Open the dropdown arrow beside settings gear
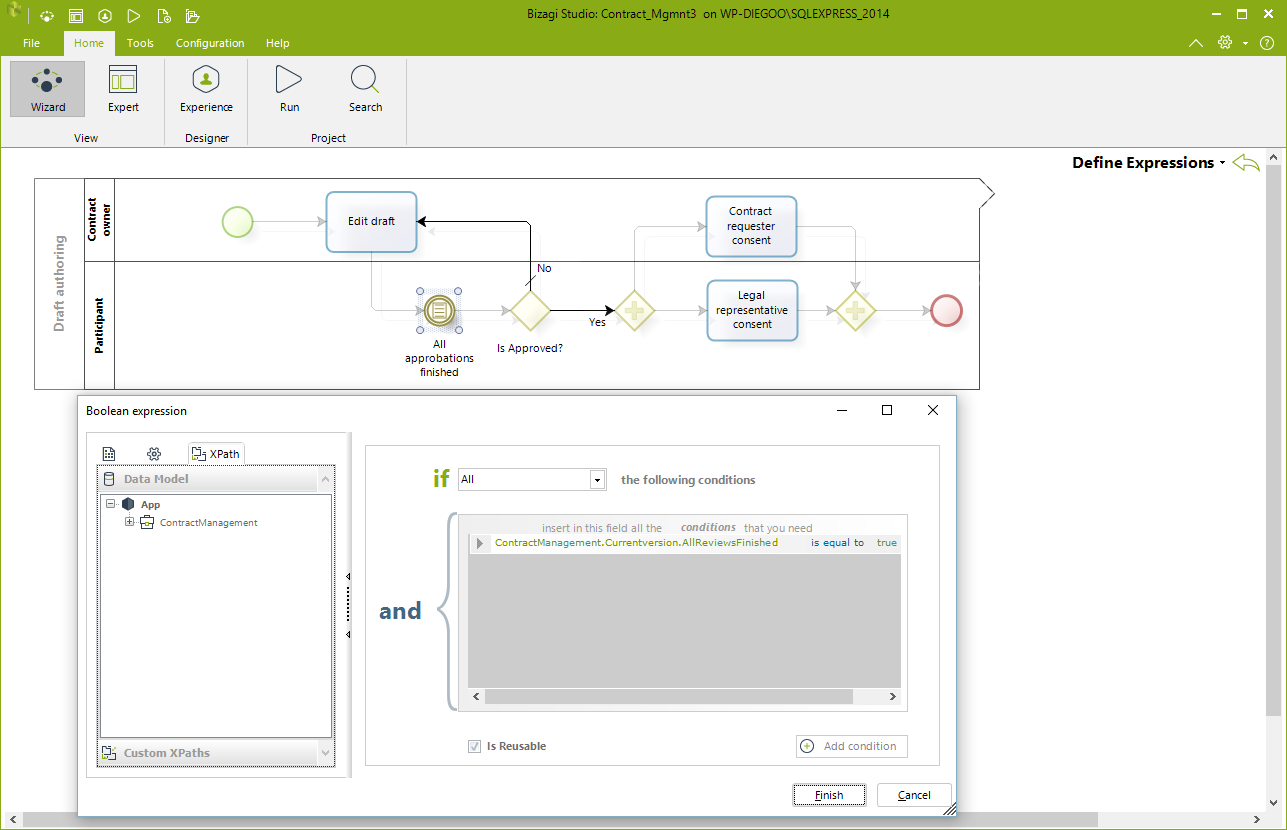 click(x=1245, y=43)
